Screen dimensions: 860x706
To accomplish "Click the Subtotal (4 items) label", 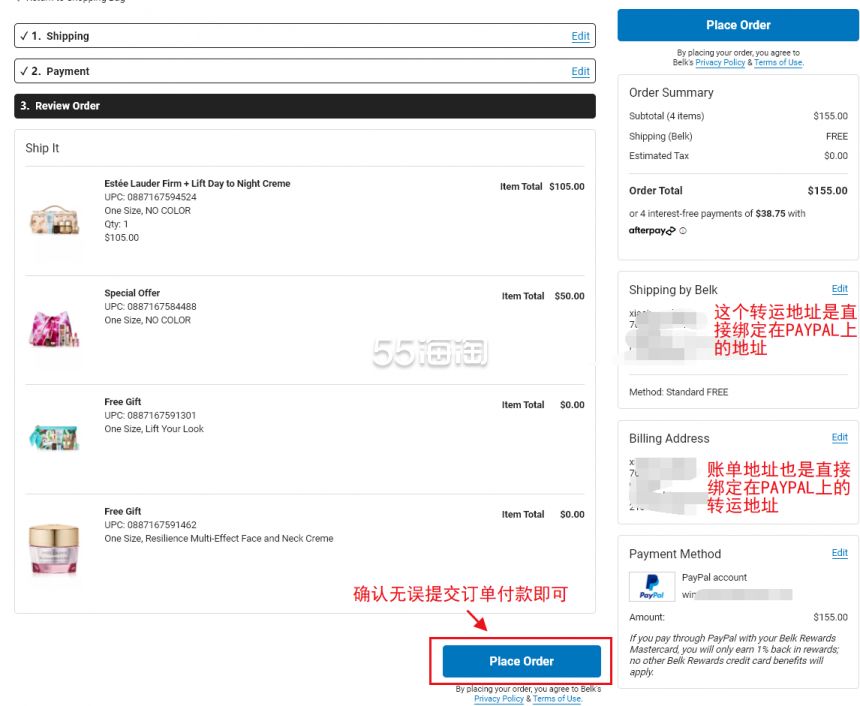I will (666, 116).
